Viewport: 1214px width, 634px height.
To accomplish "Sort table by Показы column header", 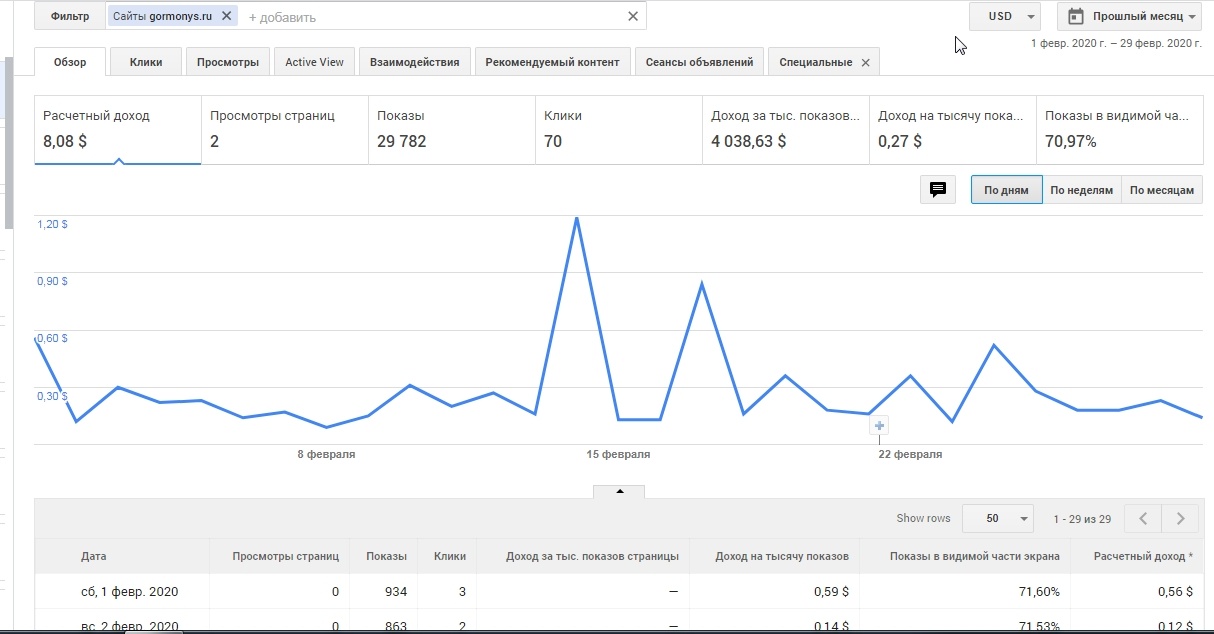I will (x=386, y=556).
